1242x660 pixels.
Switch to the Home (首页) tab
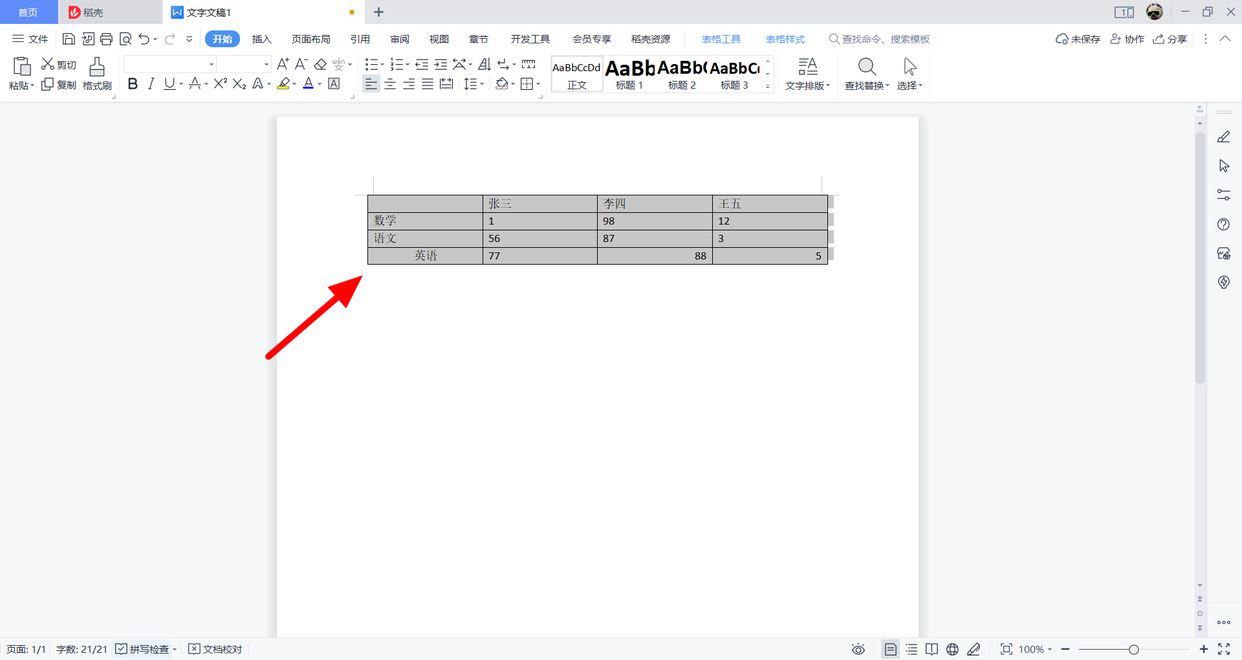28,12
